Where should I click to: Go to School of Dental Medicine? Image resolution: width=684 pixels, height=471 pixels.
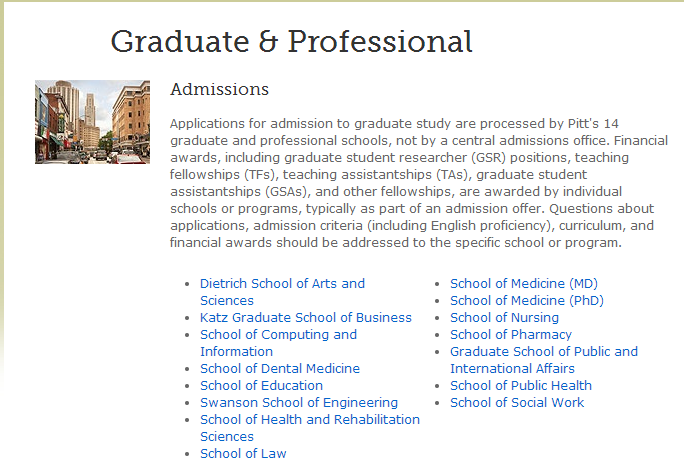pyautogui.click(x=280, y=369)
